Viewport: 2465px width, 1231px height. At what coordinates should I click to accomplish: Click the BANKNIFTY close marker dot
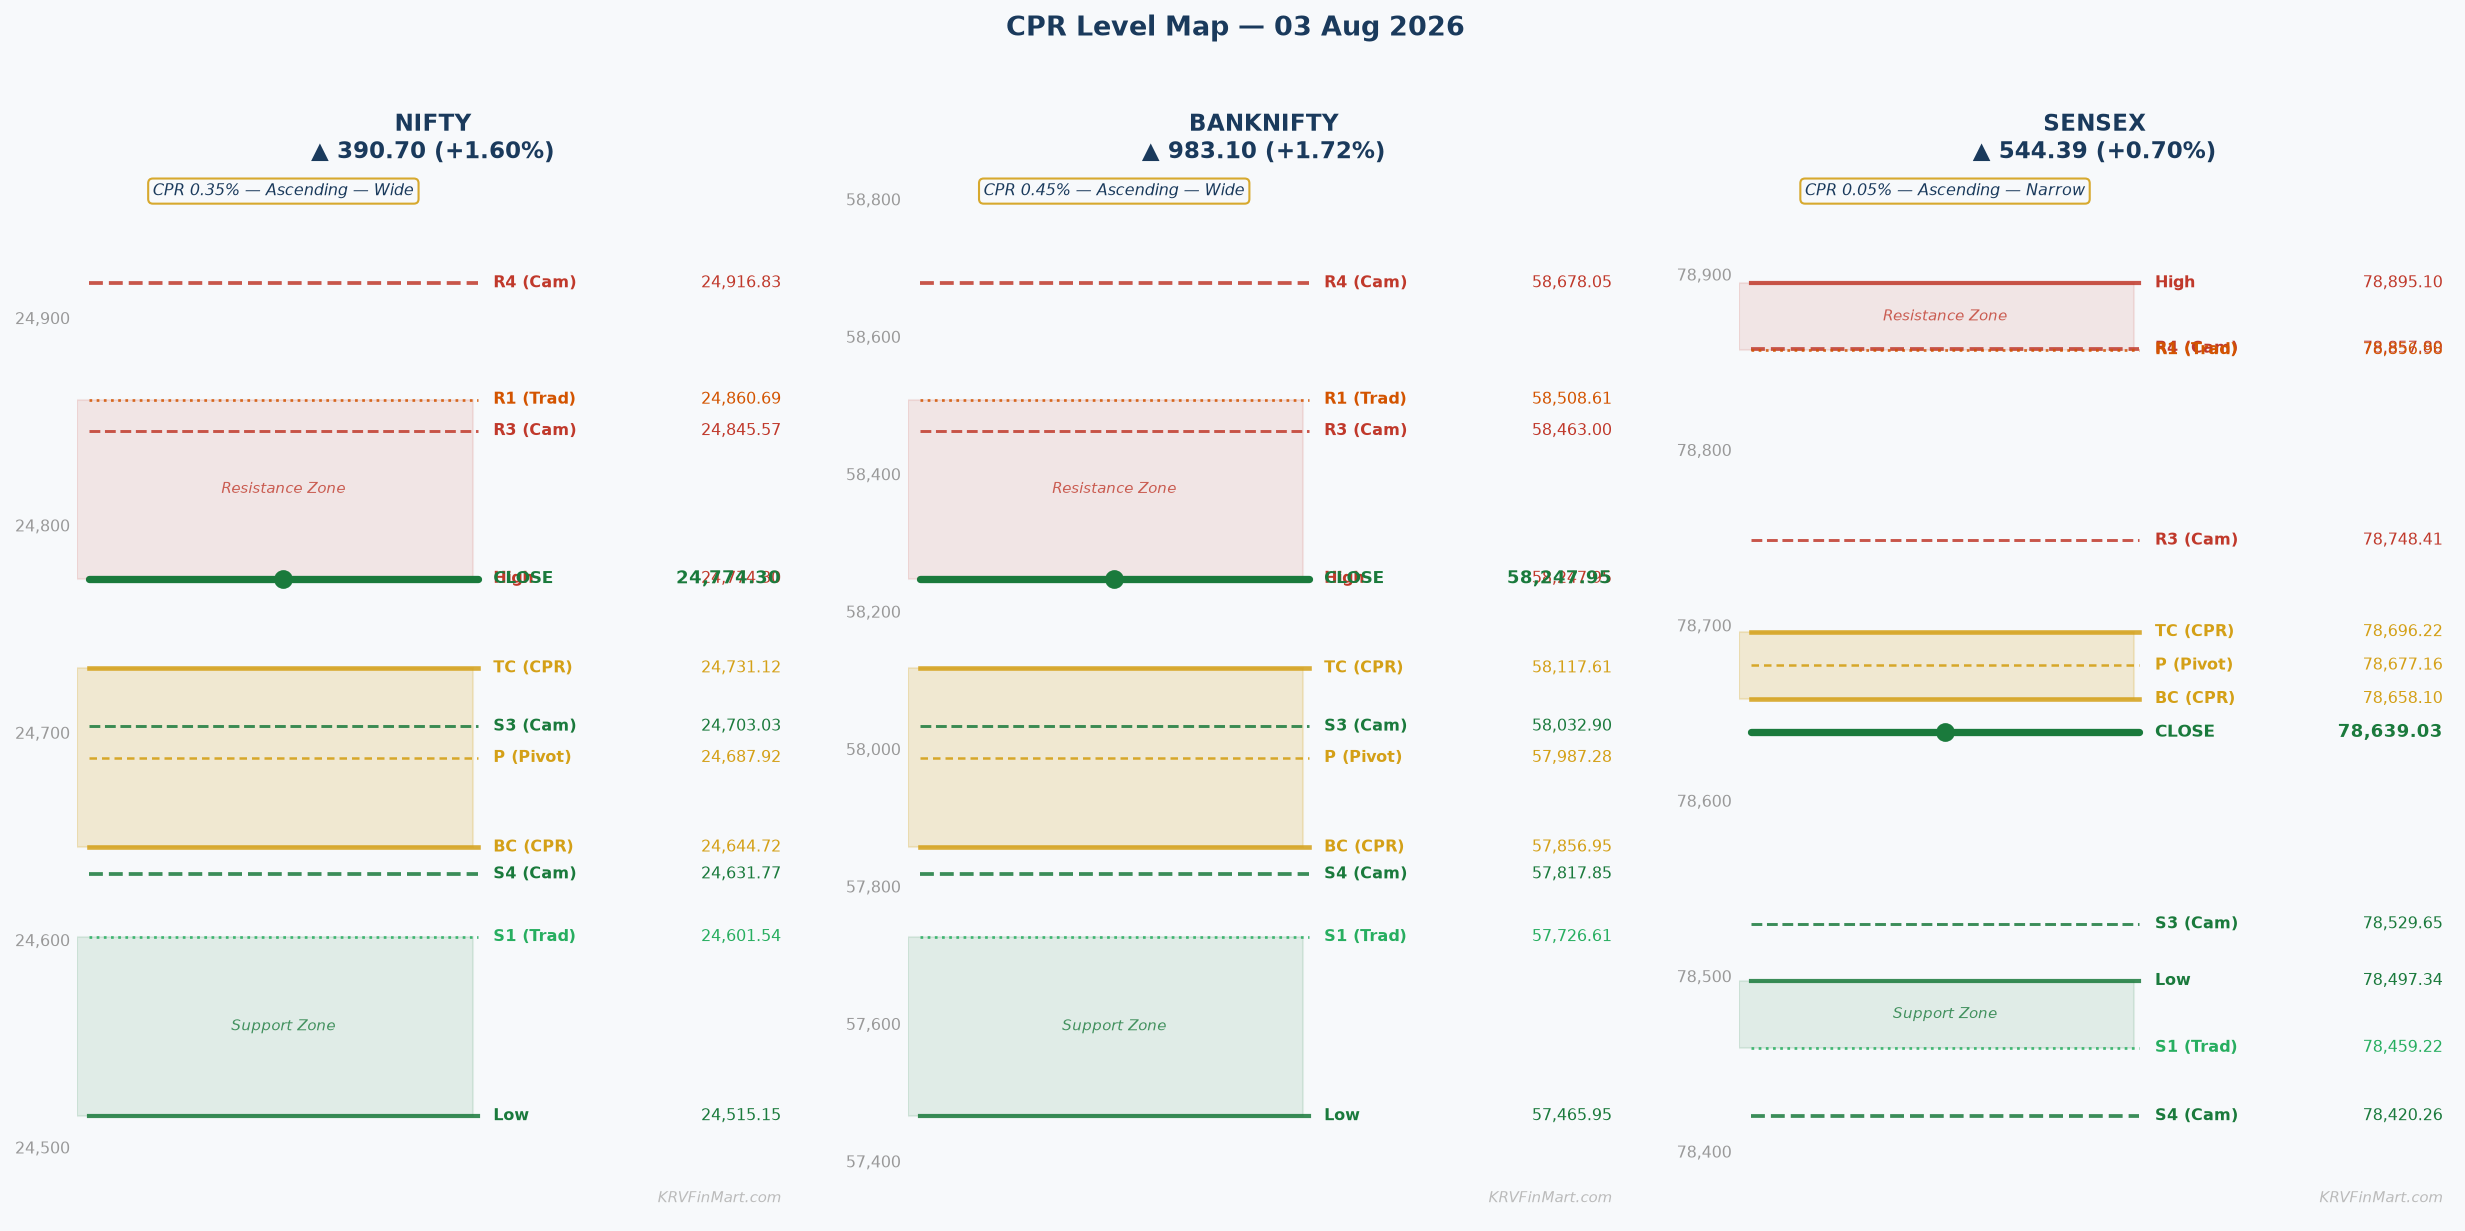[1114, 579]
